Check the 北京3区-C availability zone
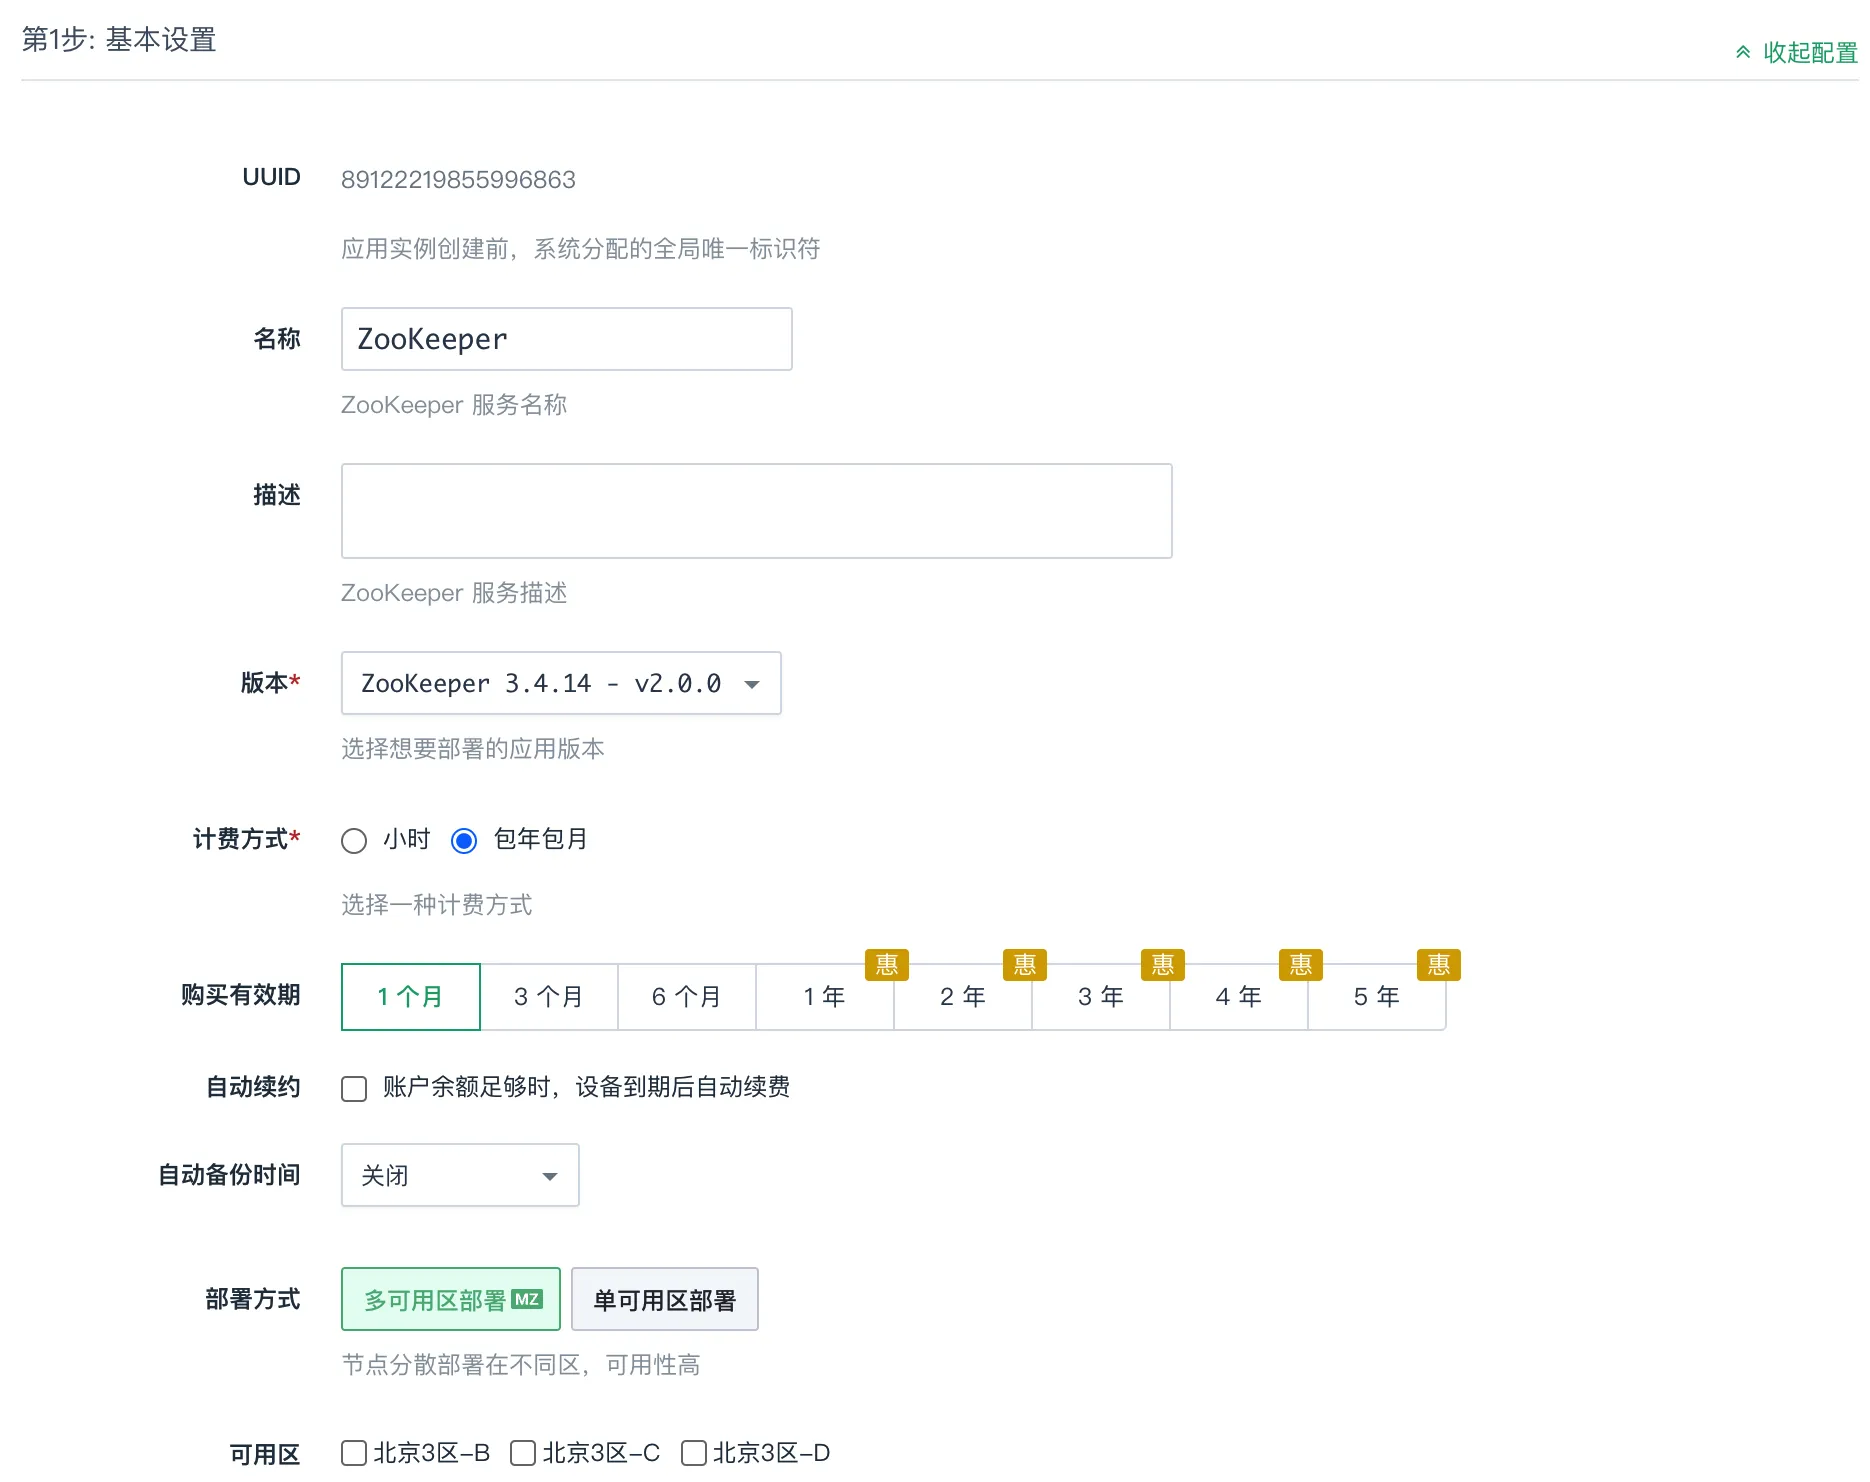 tap(523, 1453)
